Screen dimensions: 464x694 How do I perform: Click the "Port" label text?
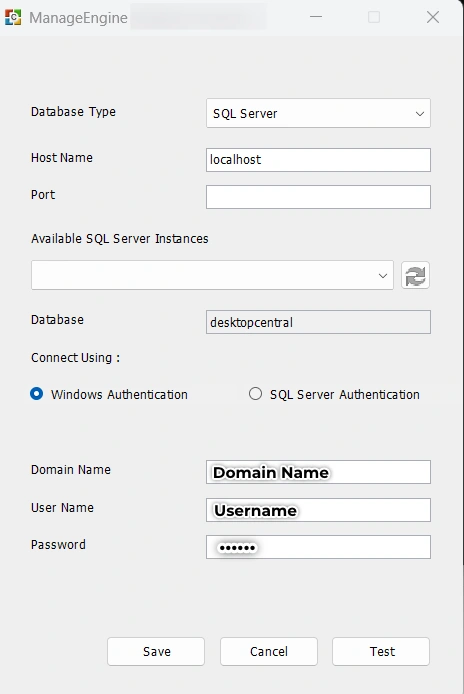(43, 195)
